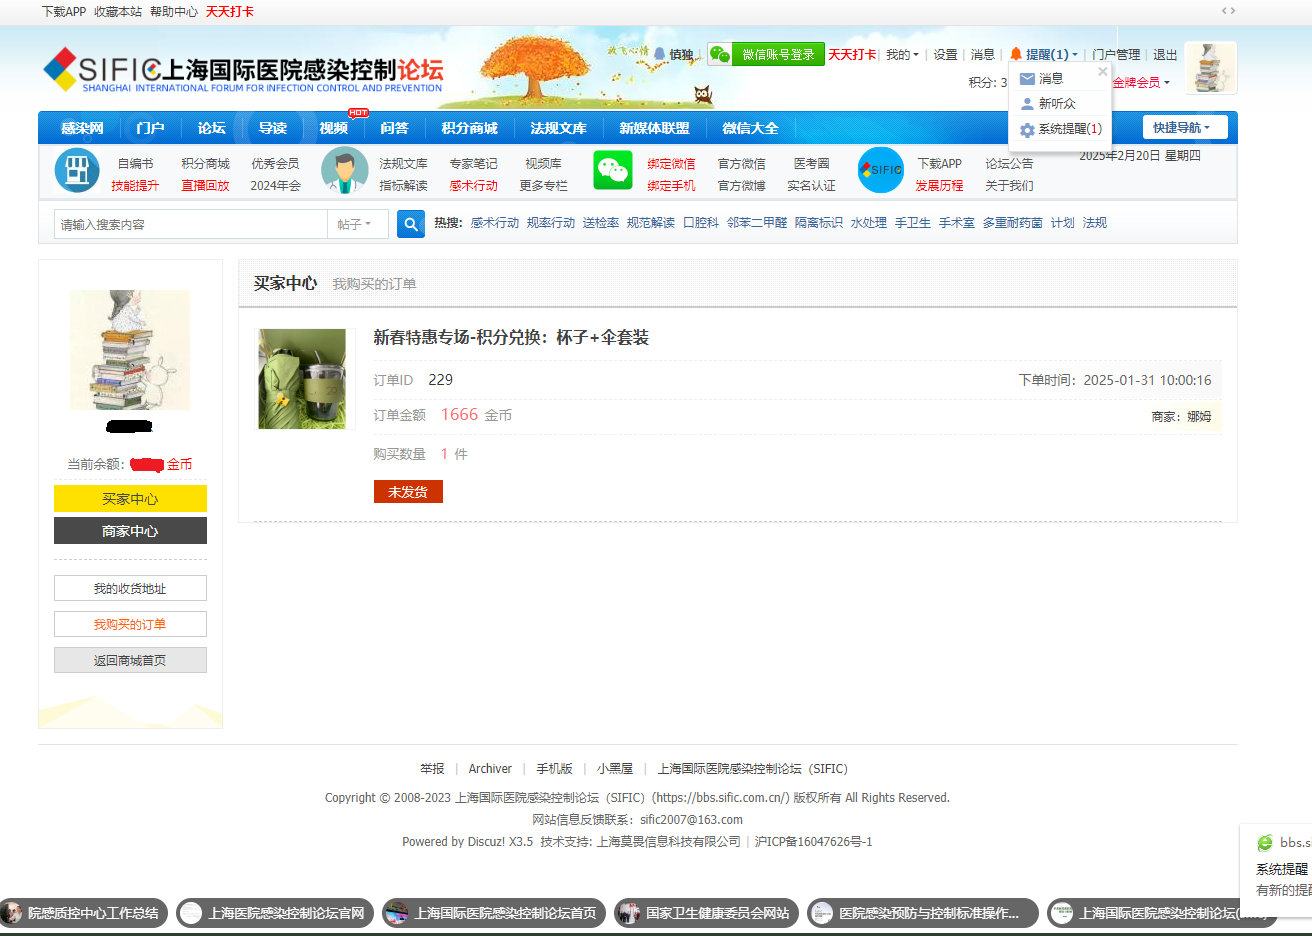Viewport: 1312px width, 936px height.
Task: Click the blue shop store icon
Action: (x=77, y=171)
